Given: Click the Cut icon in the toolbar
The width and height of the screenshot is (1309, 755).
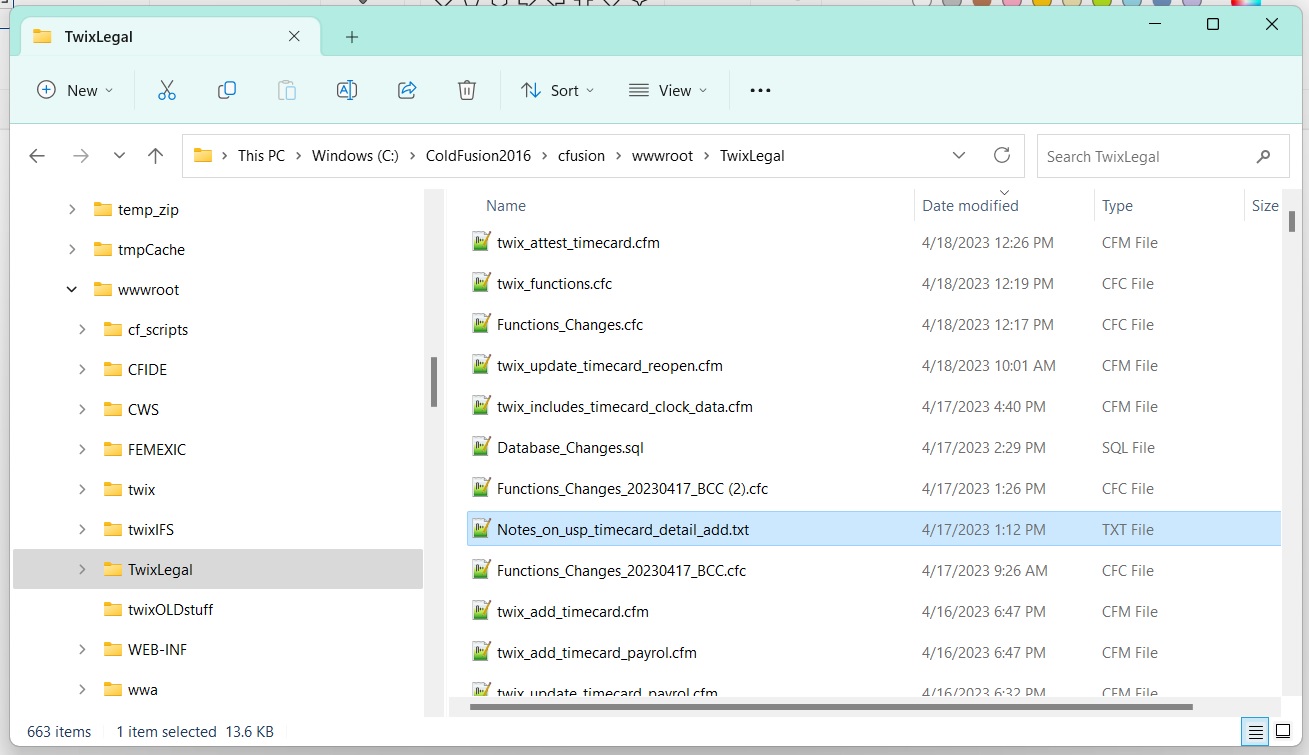Looking at the screenshot, I should point(166,90).
